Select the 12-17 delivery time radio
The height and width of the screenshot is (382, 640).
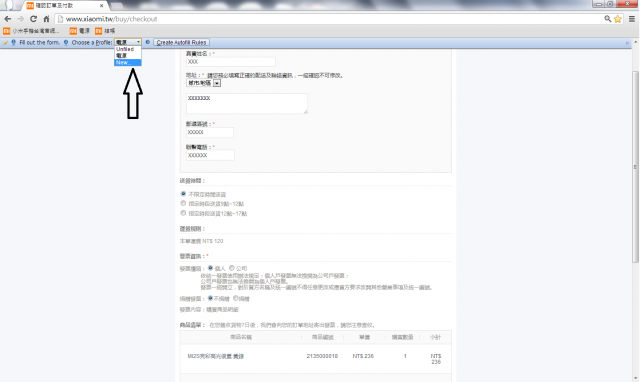[x=183, y=213]
